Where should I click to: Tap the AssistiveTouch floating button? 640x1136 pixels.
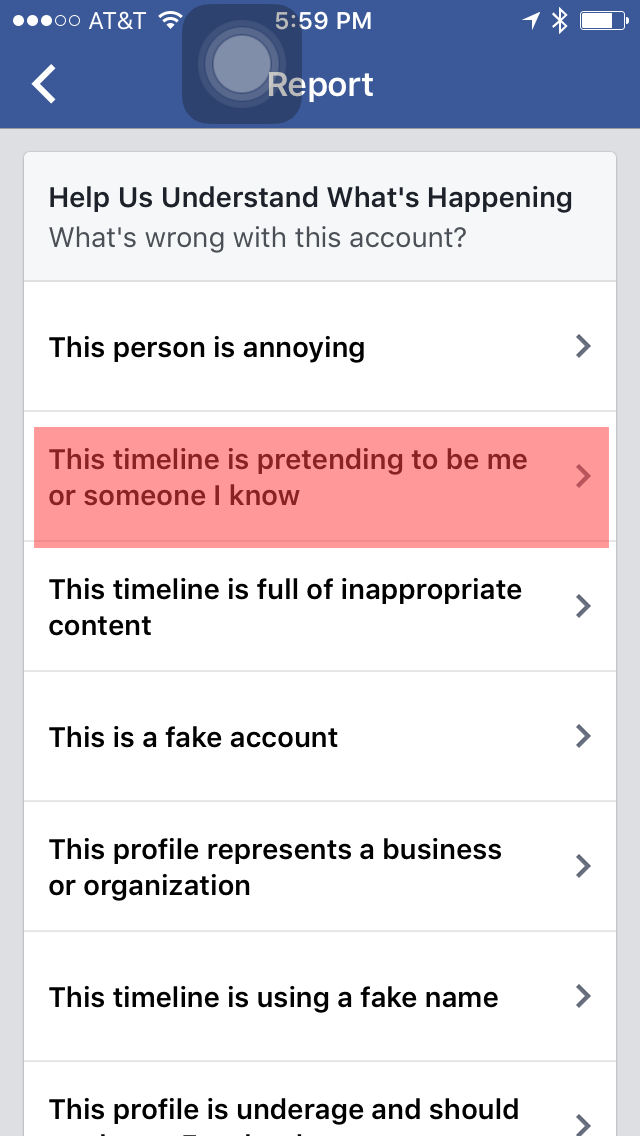coord(242,64)
